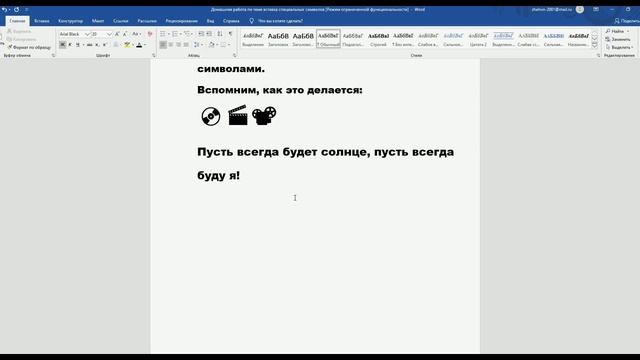
Task: Open the Выделить selection dropdown
Action: point(620,47)
